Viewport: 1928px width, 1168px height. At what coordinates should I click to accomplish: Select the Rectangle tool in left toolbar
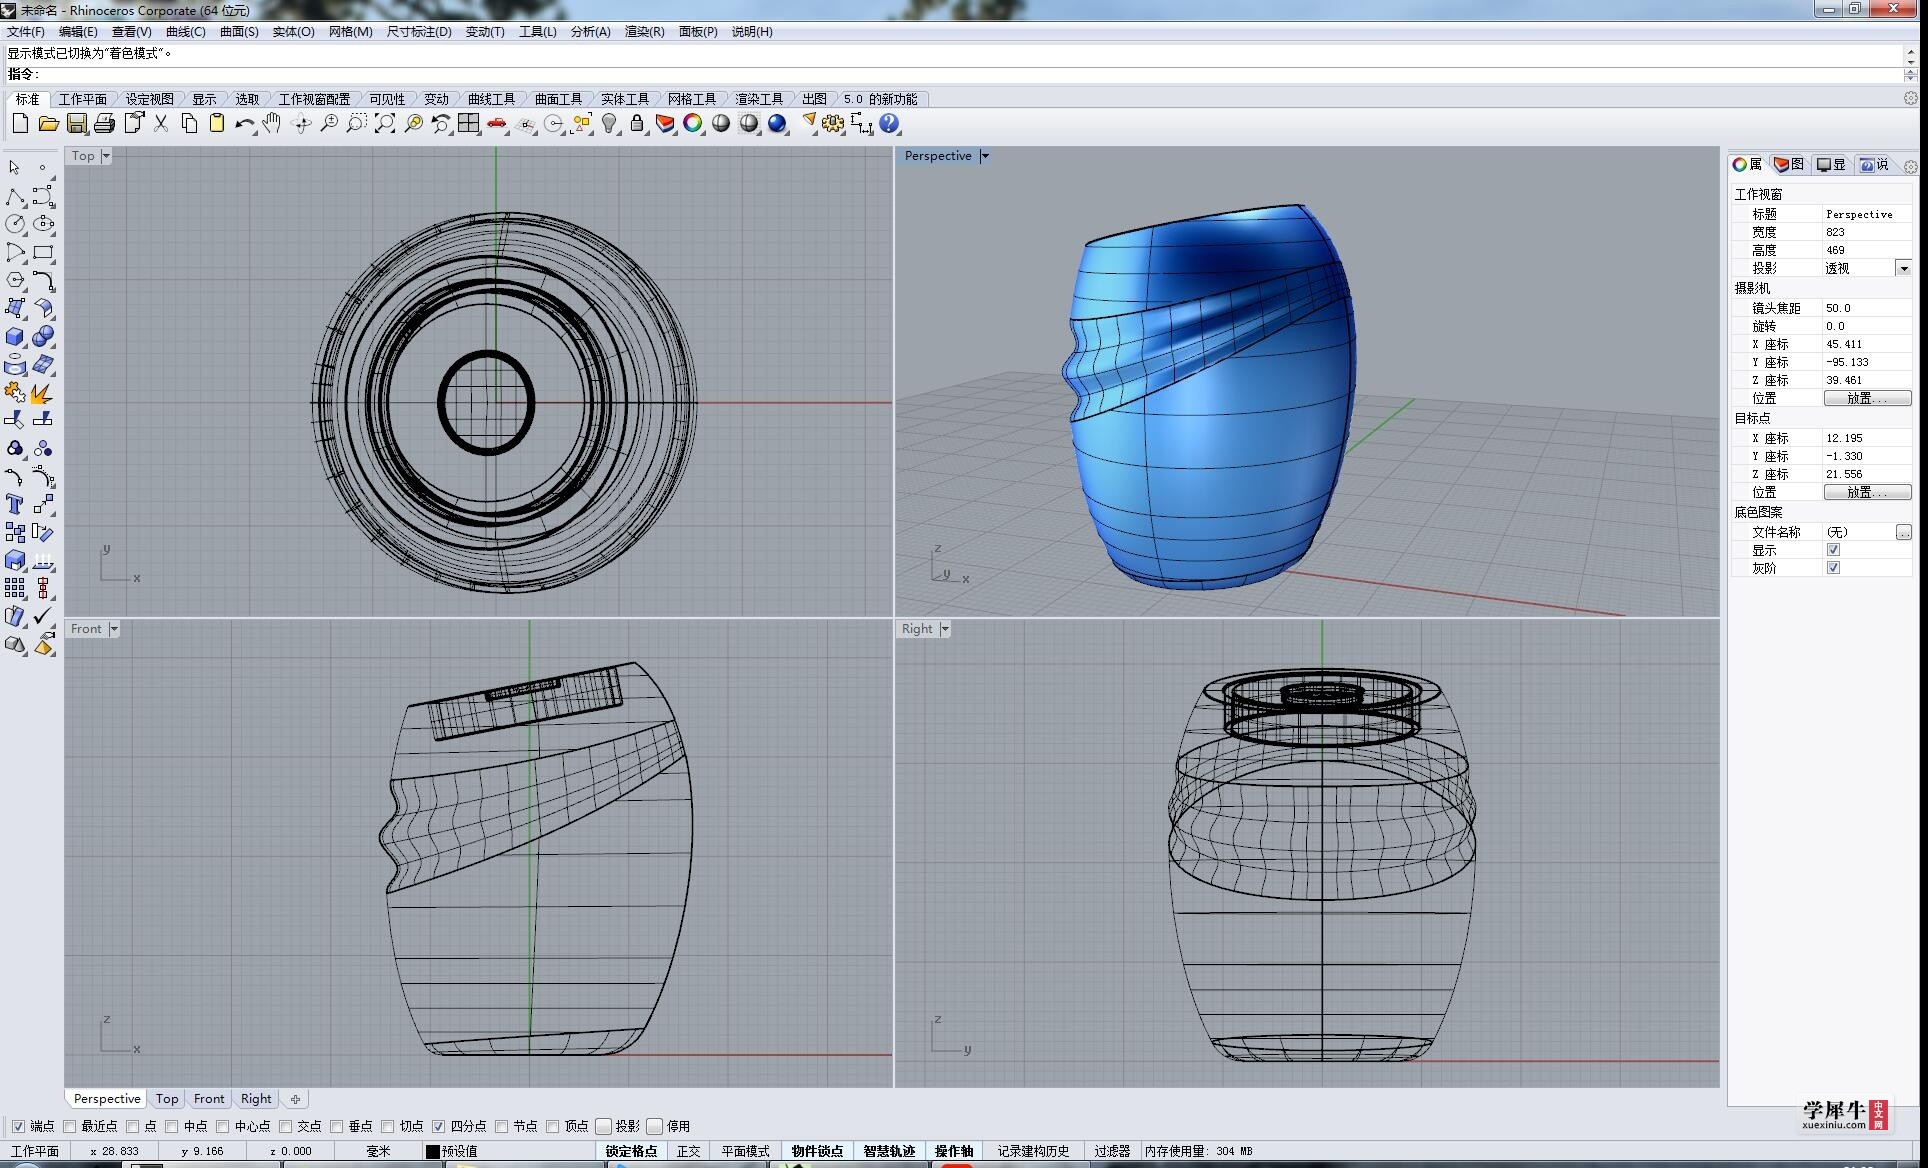click(x=43, y=252)
